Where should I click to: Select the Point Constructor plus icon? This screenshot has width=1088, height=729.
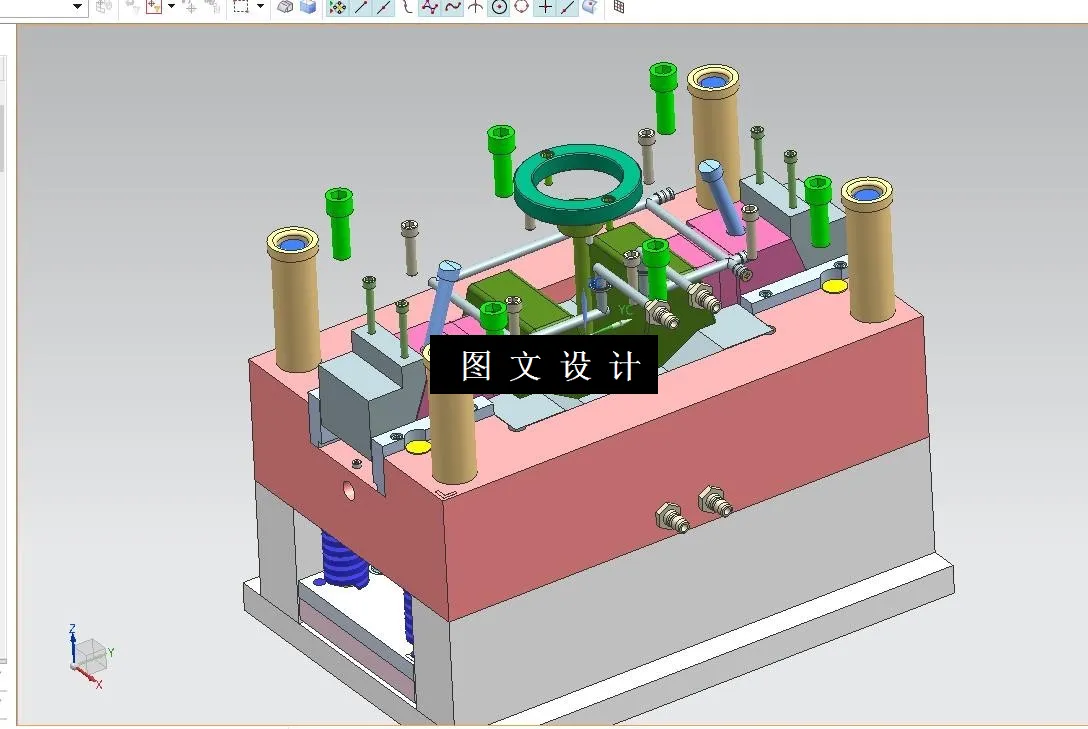(x=545, y=7)
